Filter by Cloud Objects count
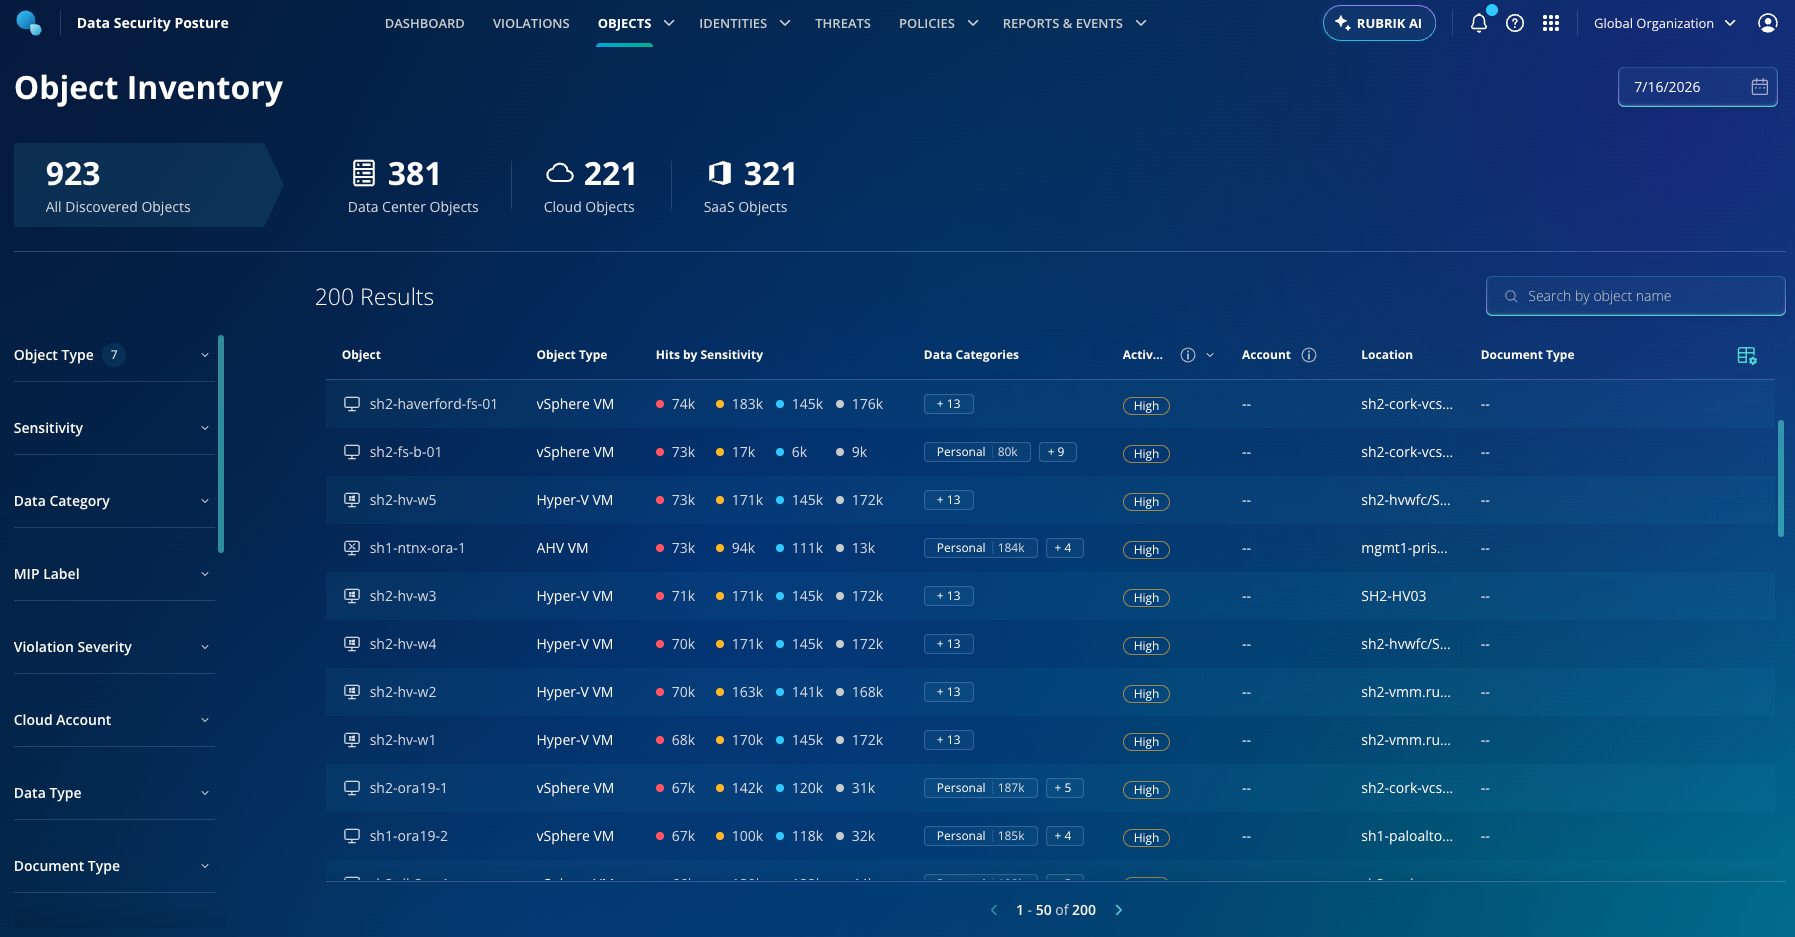Screen dimensions: 1795x937 click(590, 186)
